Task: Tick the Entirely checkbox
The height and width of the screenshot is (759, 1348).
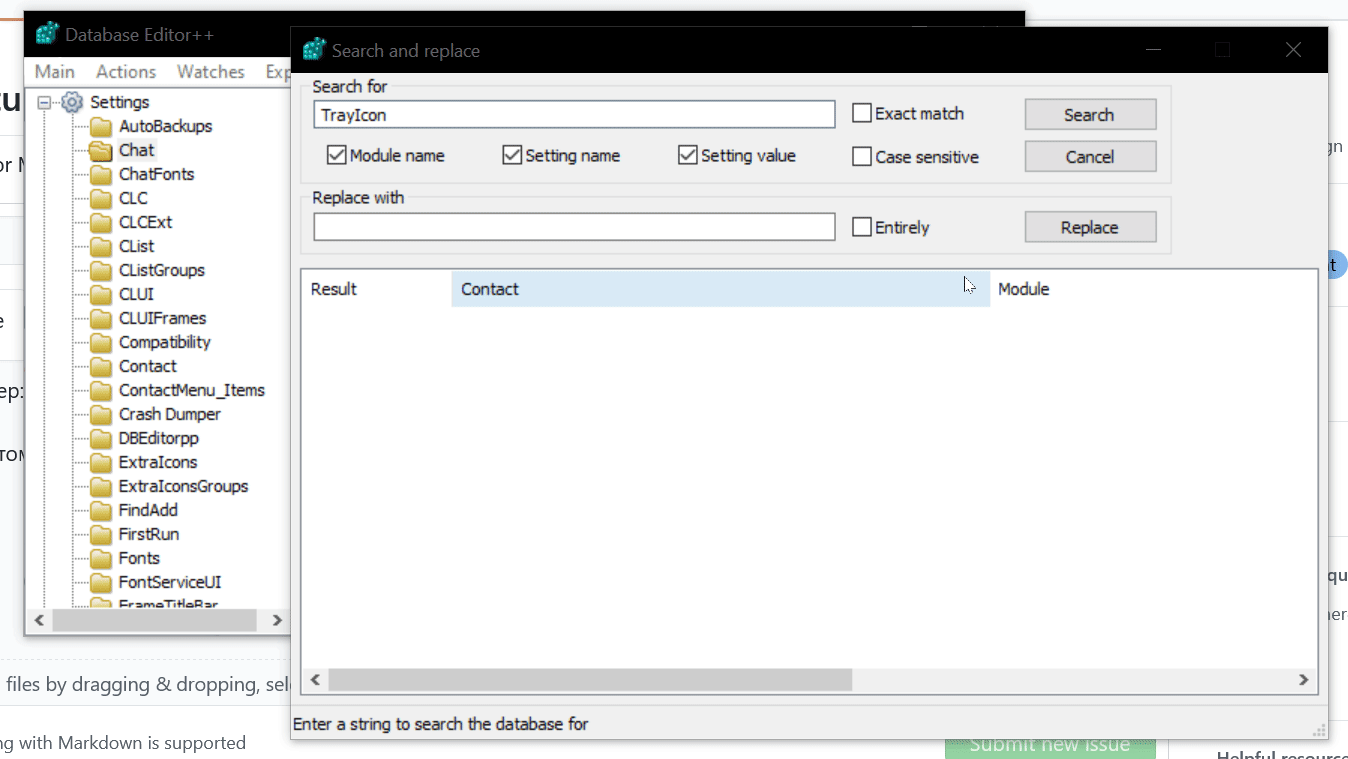Action: tap(862, 228)
